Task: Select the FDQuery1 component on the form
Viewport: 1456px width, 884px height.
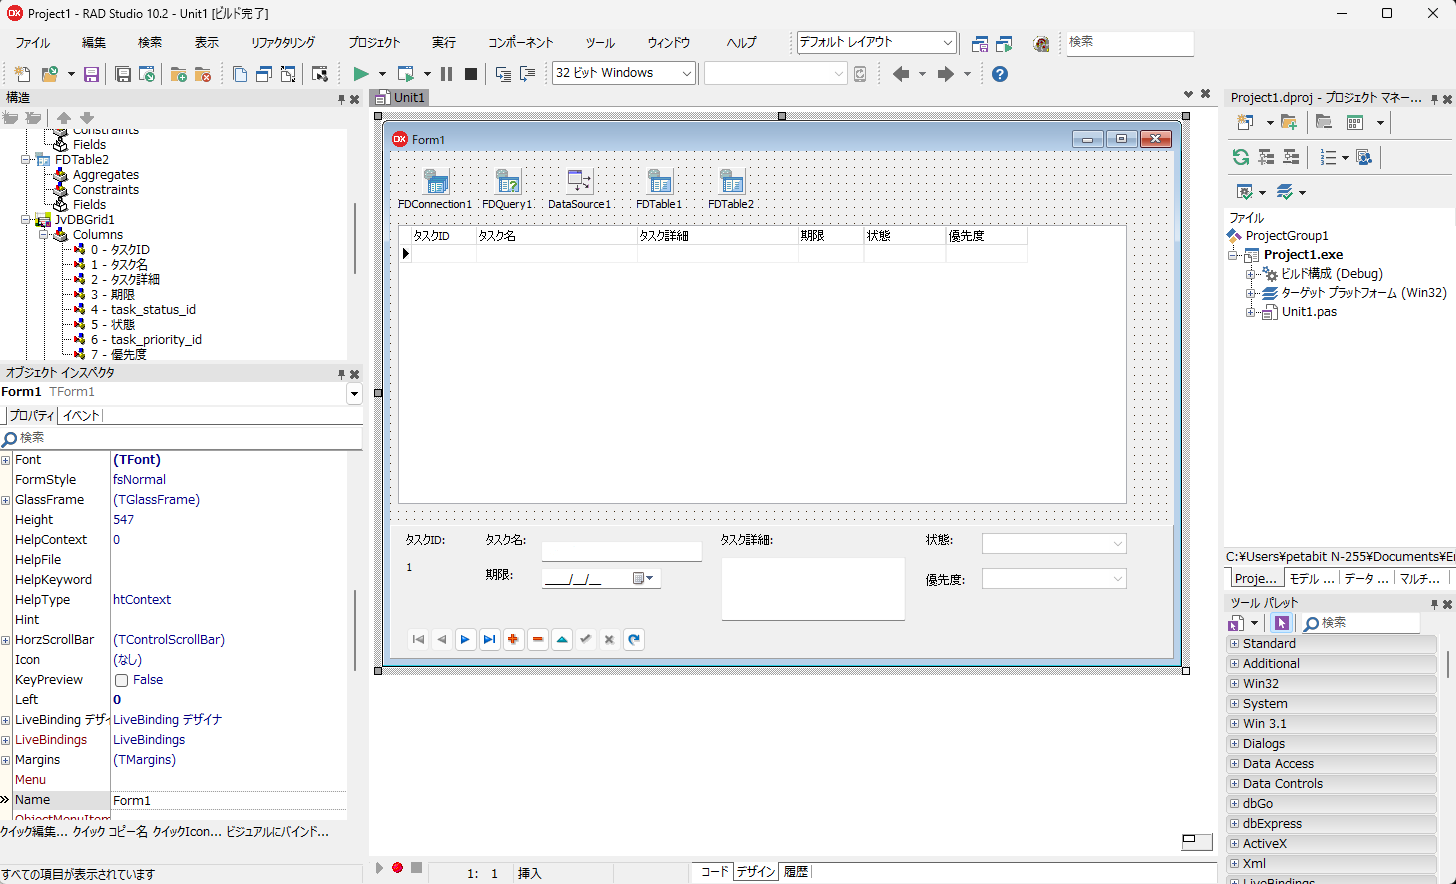Action: [x=507, y=182]
